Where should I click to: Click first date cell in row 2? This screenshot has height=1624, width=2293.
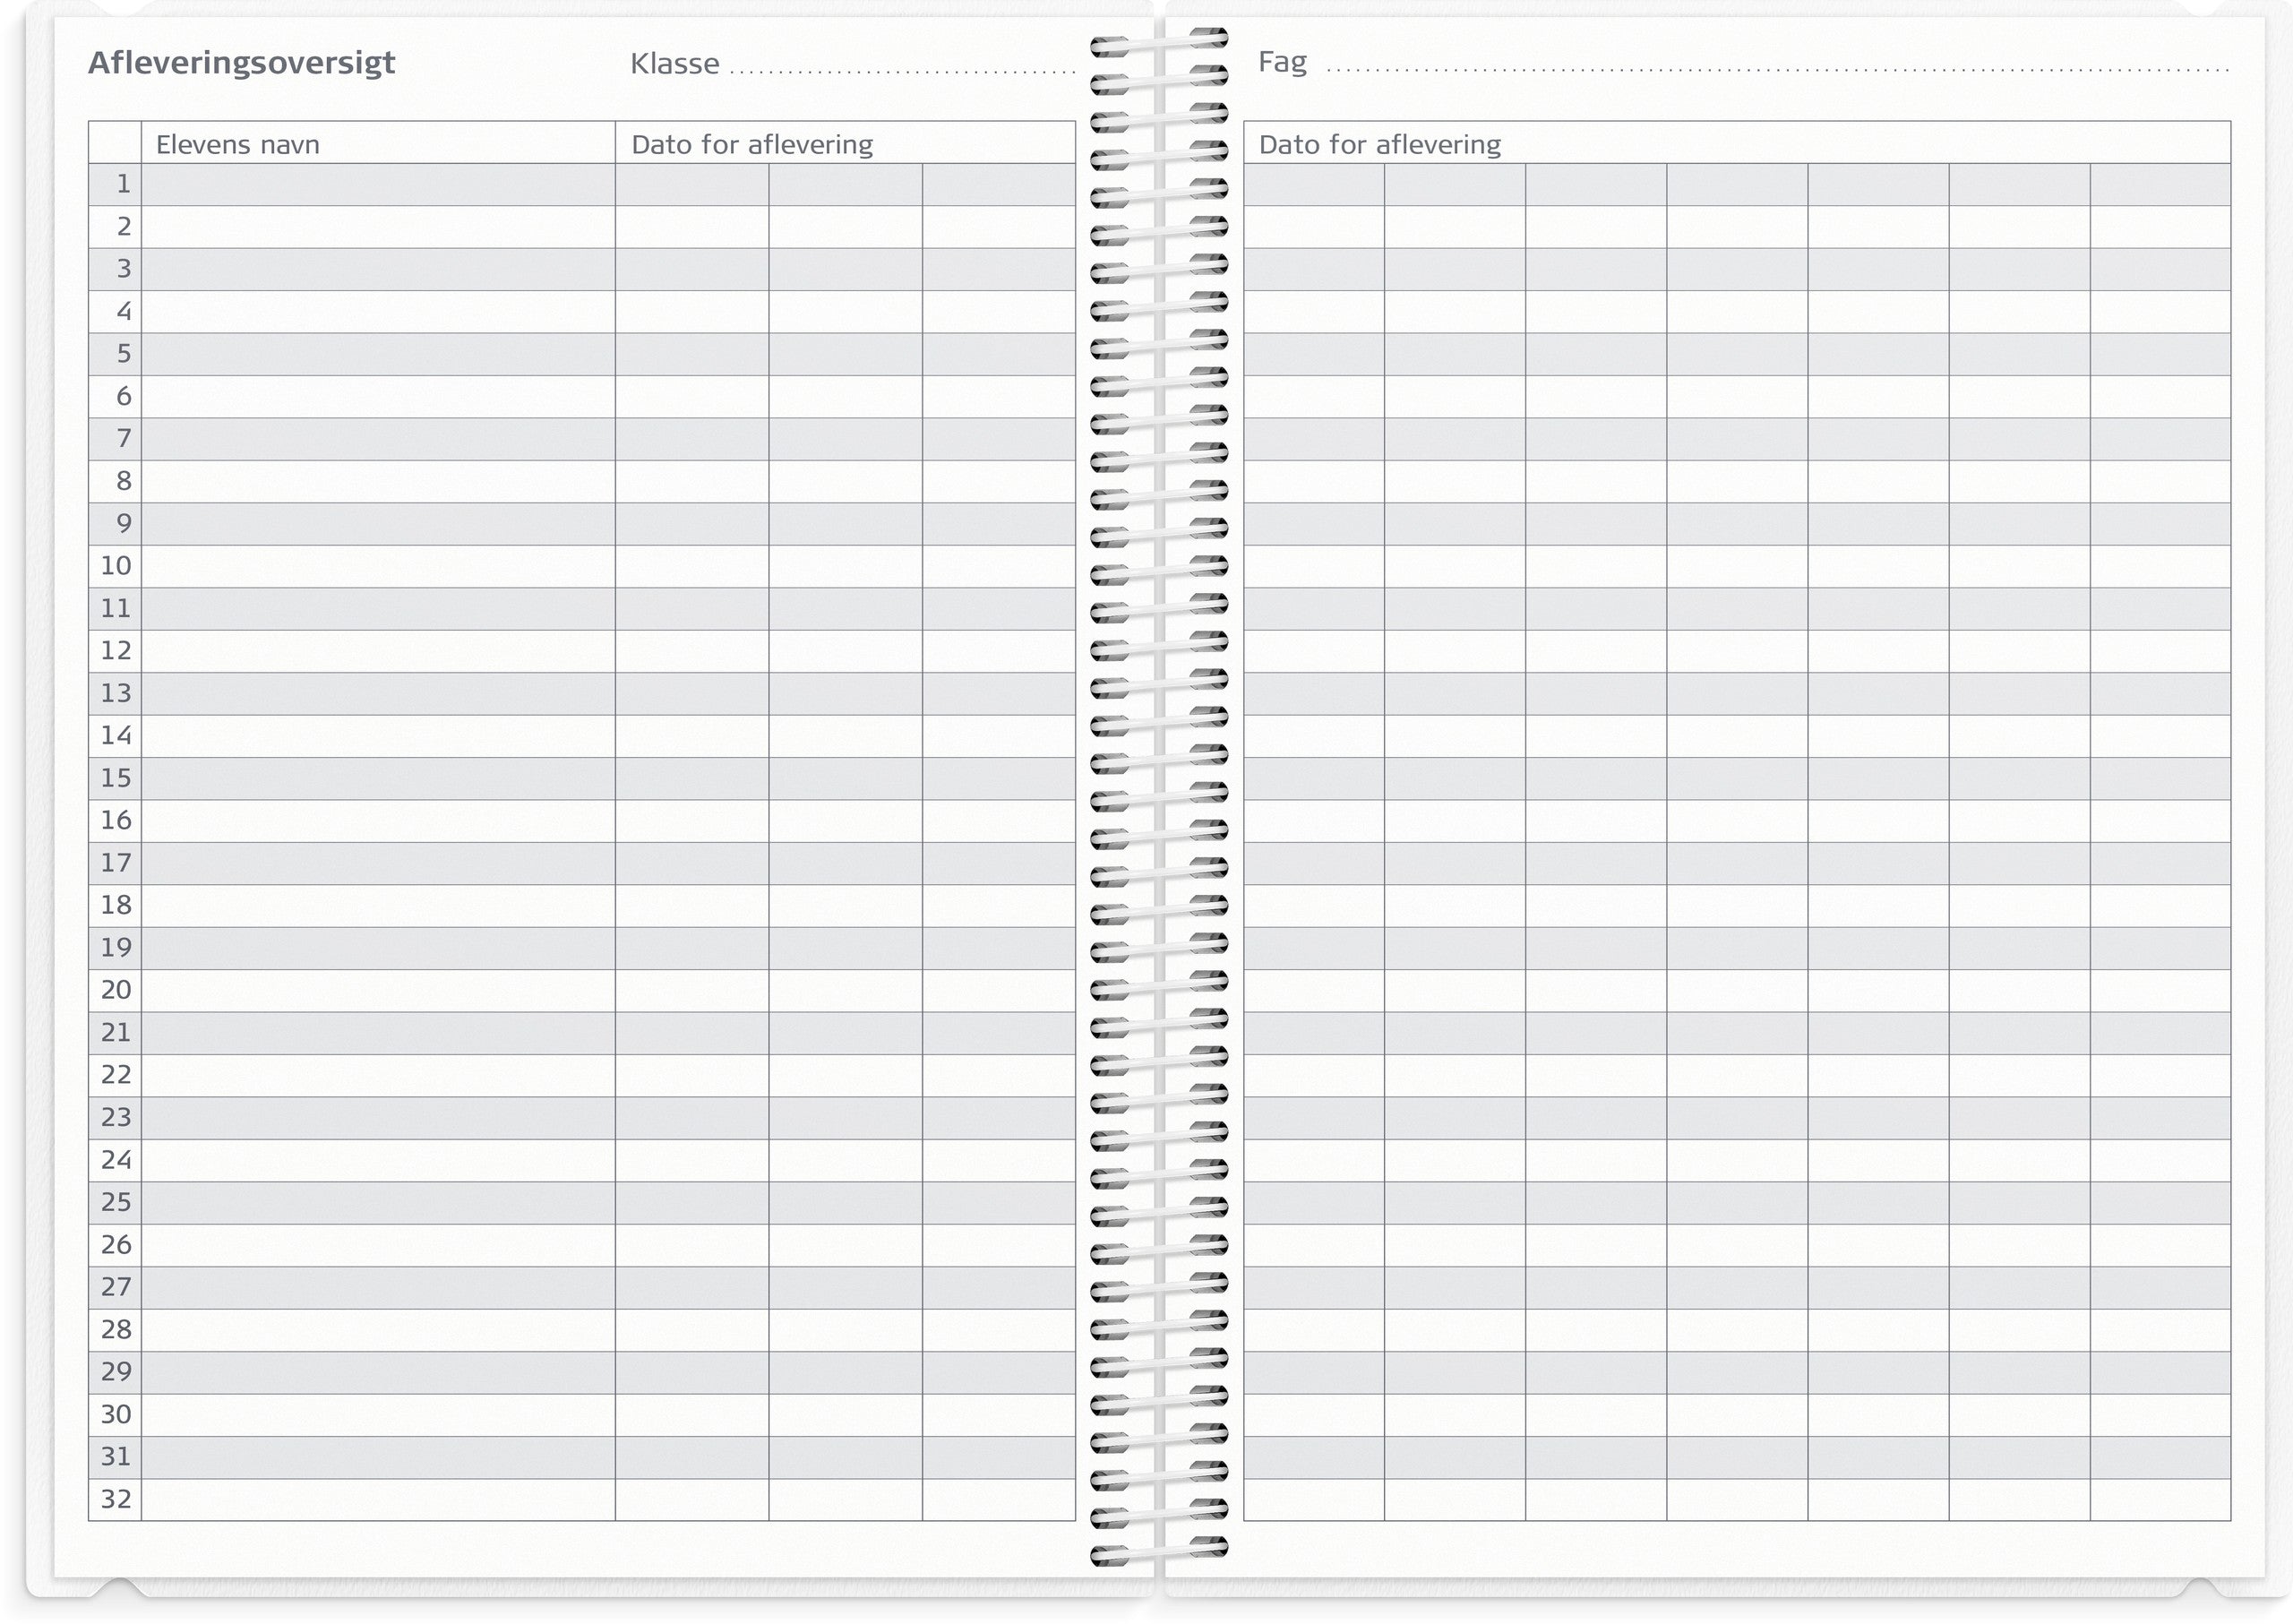(x=691, y=227)
